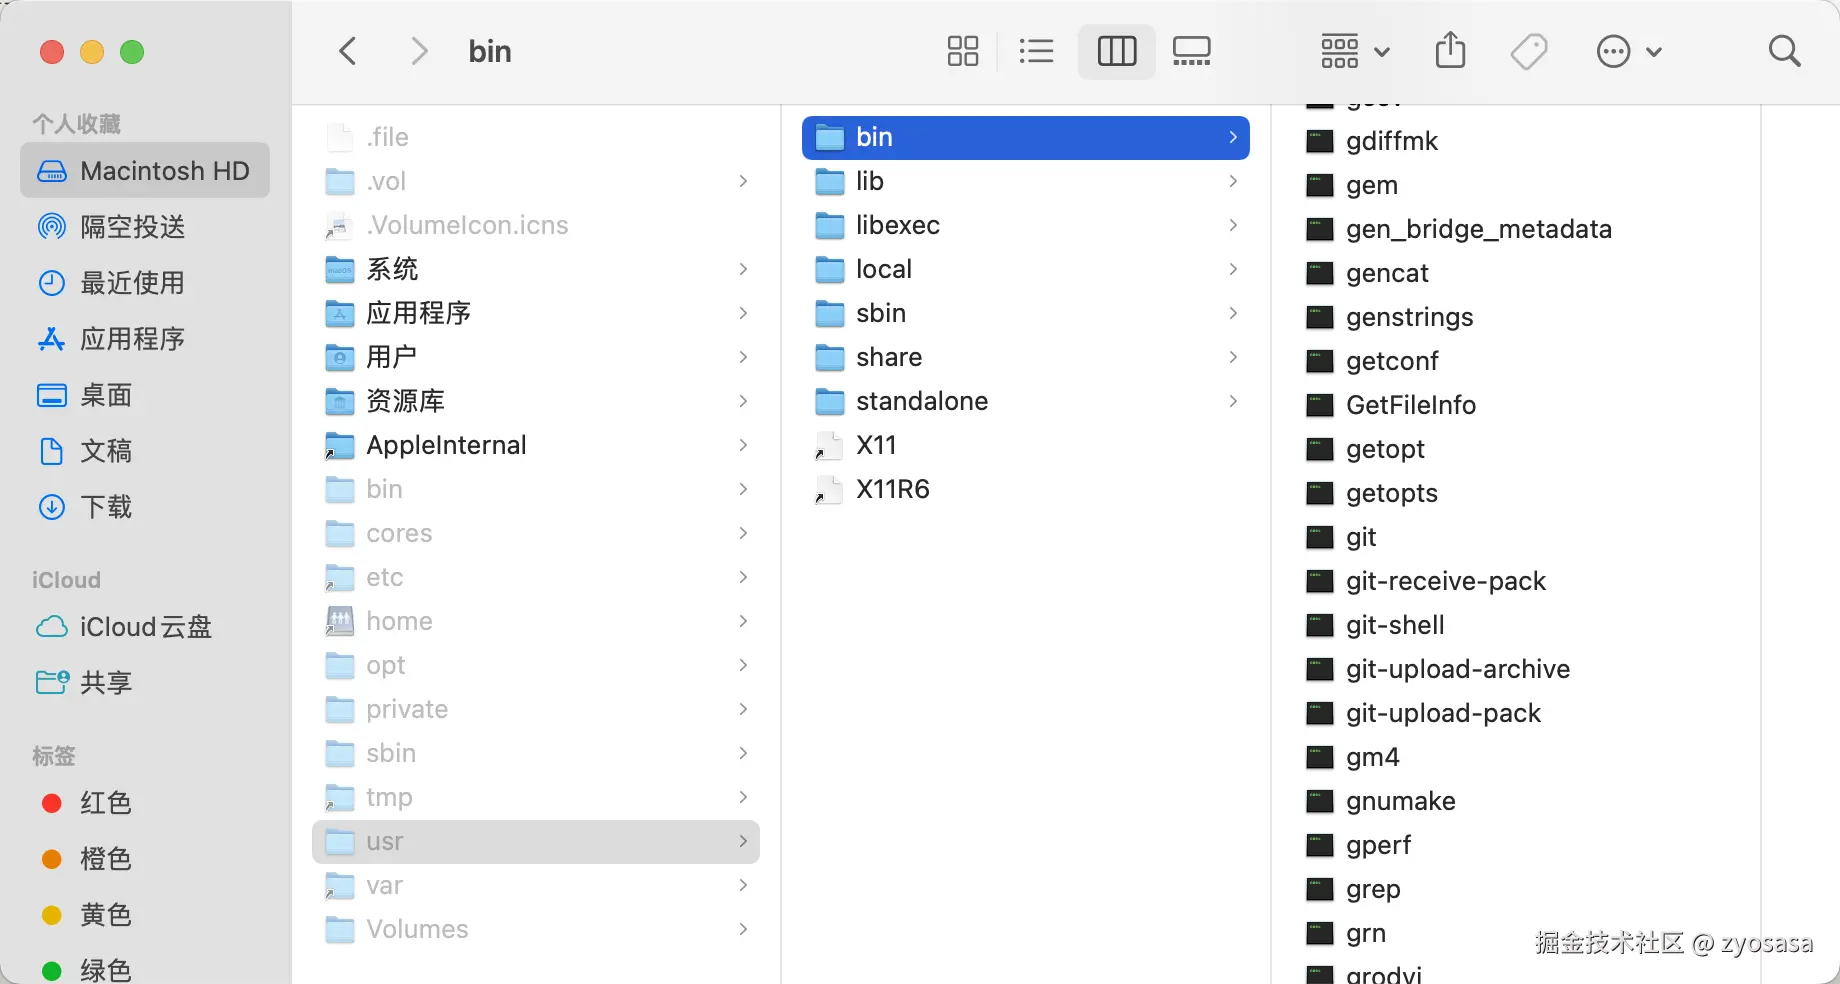The image size is (1840, 984).
Task: Expand the .vol folder chevron
Action: point(742,181)
